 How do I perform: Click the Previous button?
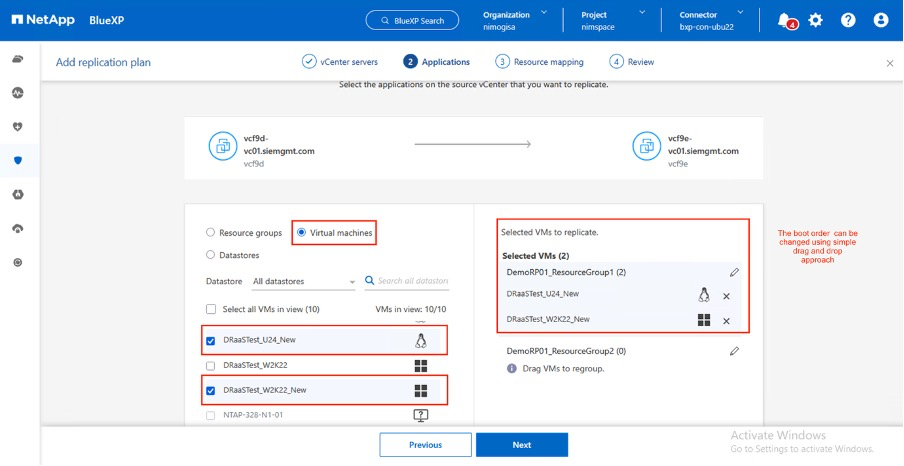click(x=425, y=445)
